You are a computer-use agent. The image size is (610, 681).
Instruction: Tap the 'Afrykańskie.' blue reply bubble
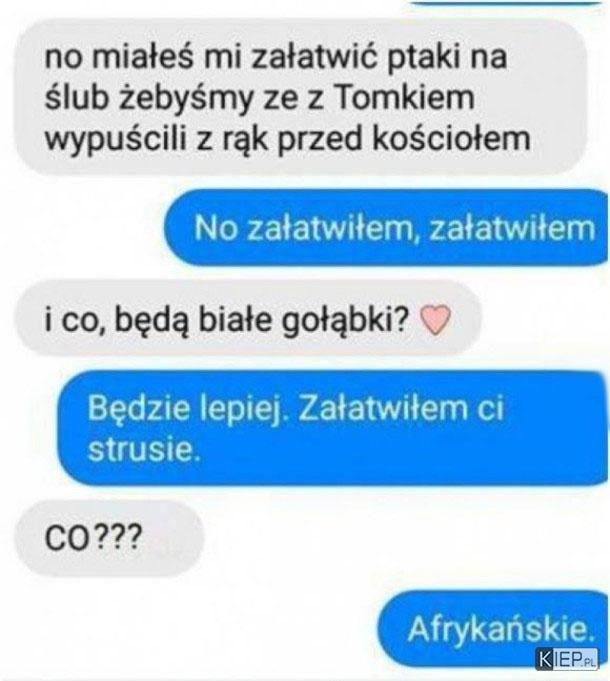(494, 629)
